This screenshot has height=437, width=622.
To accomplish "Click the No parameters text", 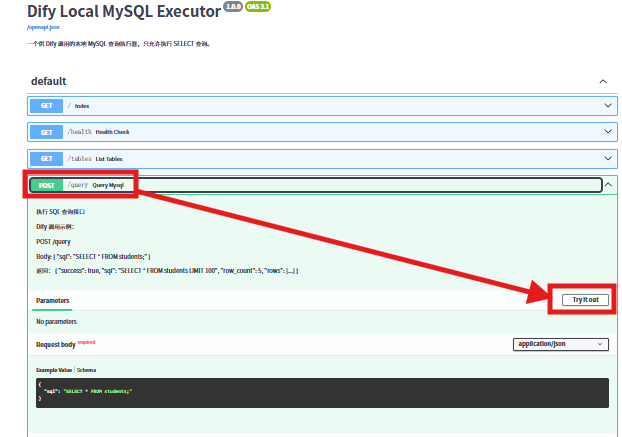I will coord(56,322).
